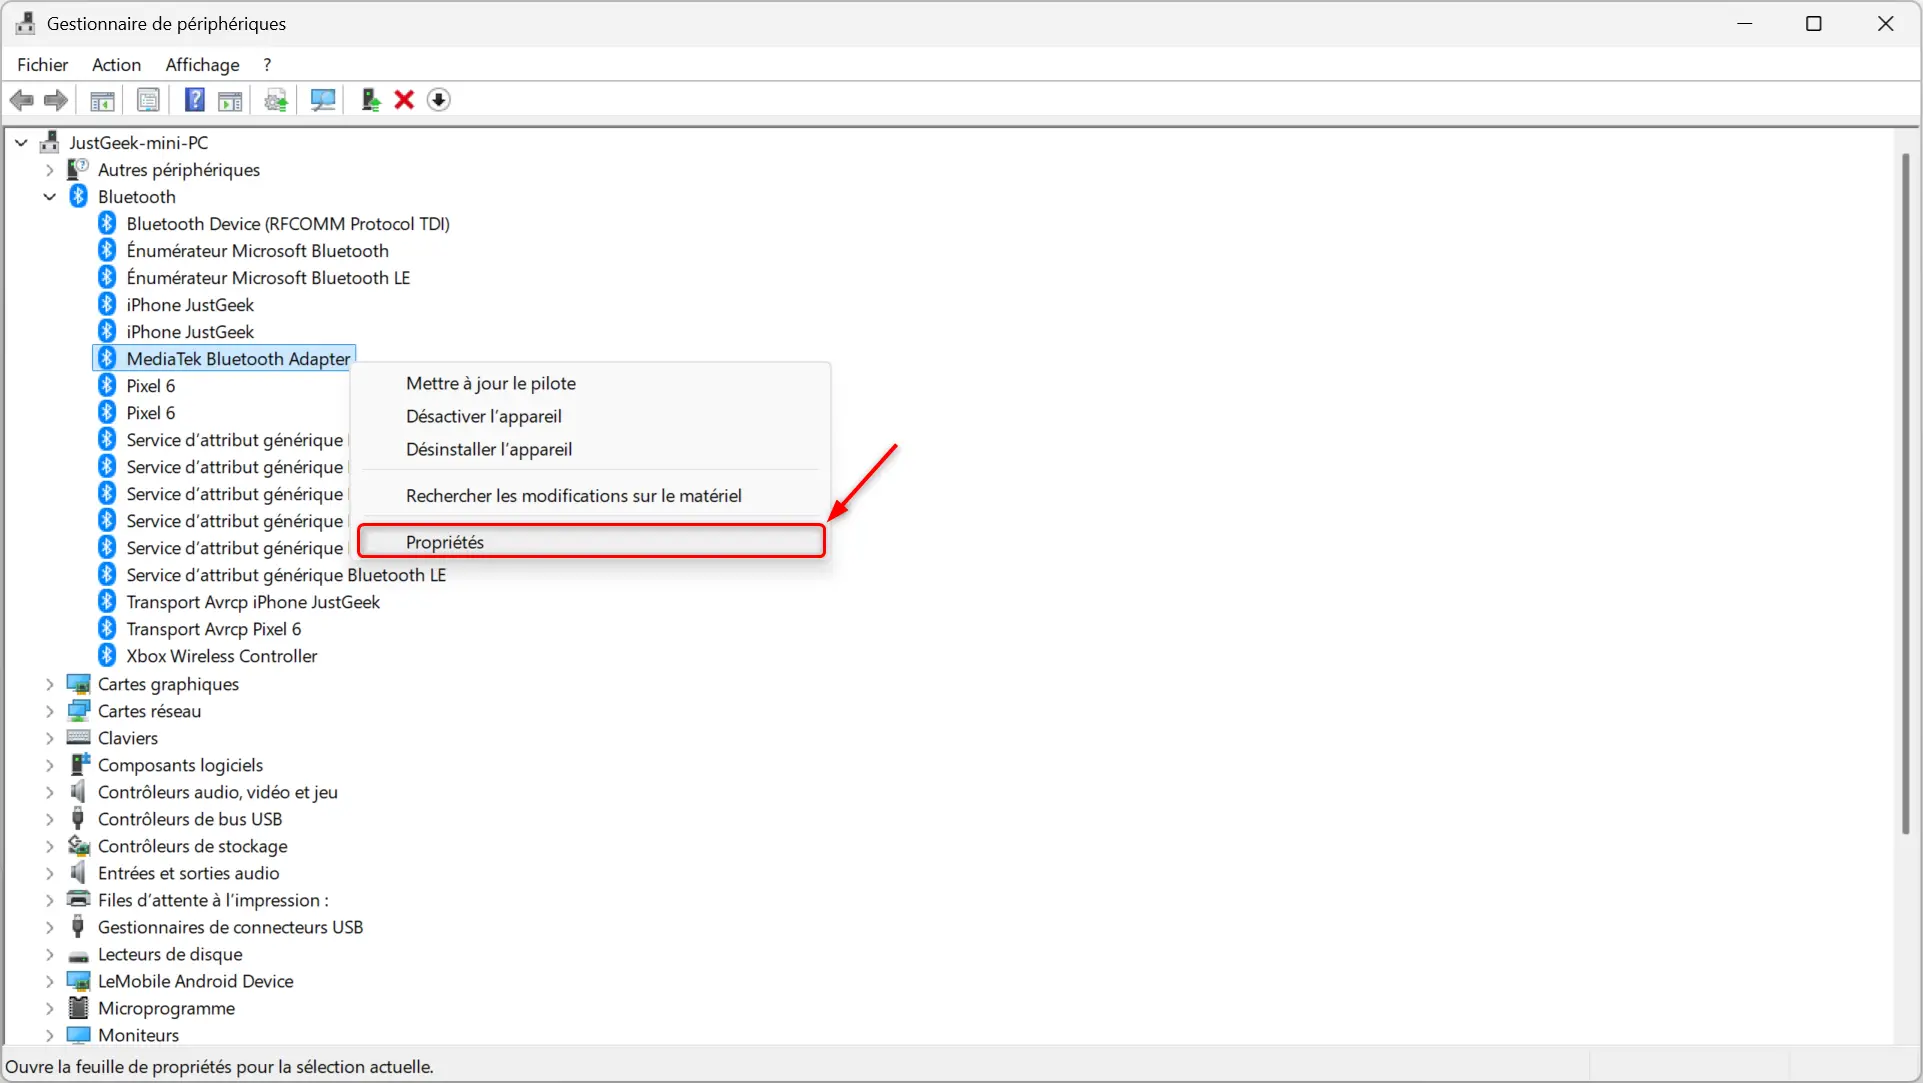Click the Composants logiciels icon

click(78, 765)
